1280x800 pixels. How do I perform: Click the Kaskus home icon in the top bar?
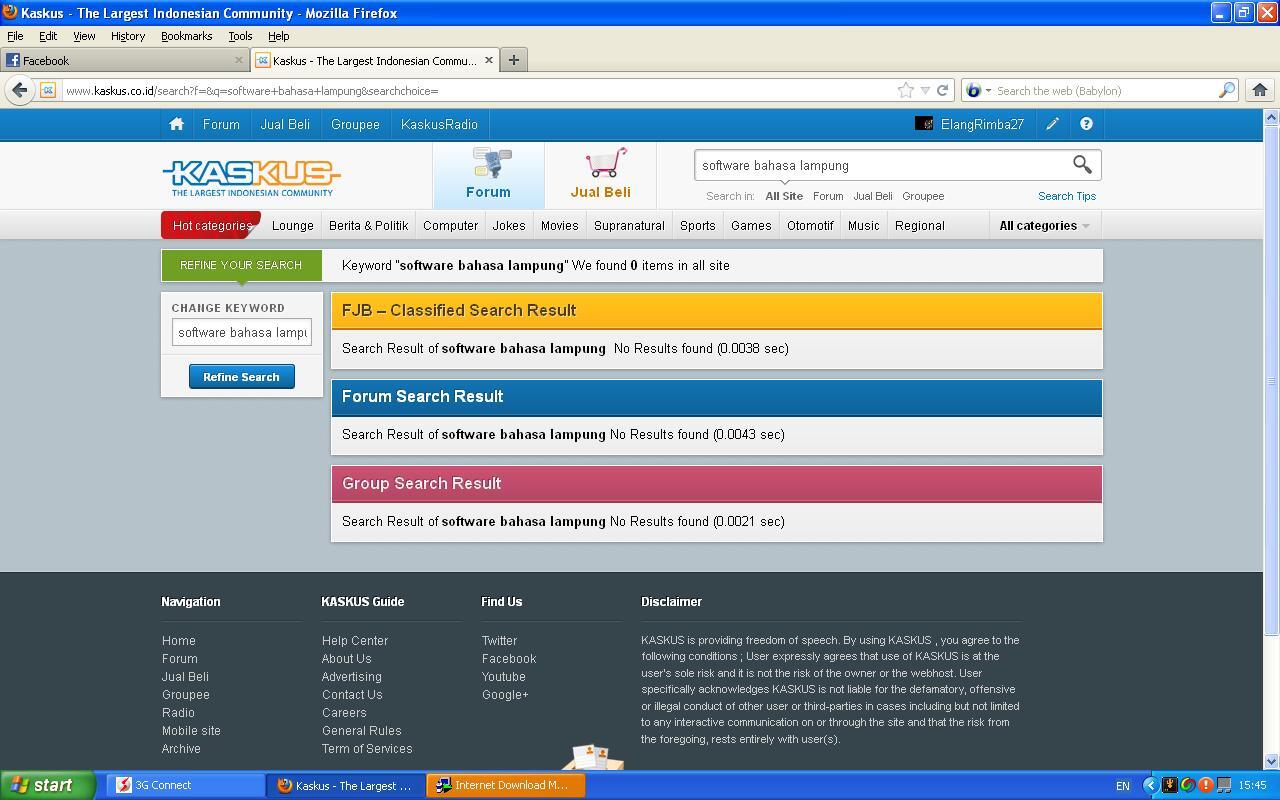click(176, 124)
